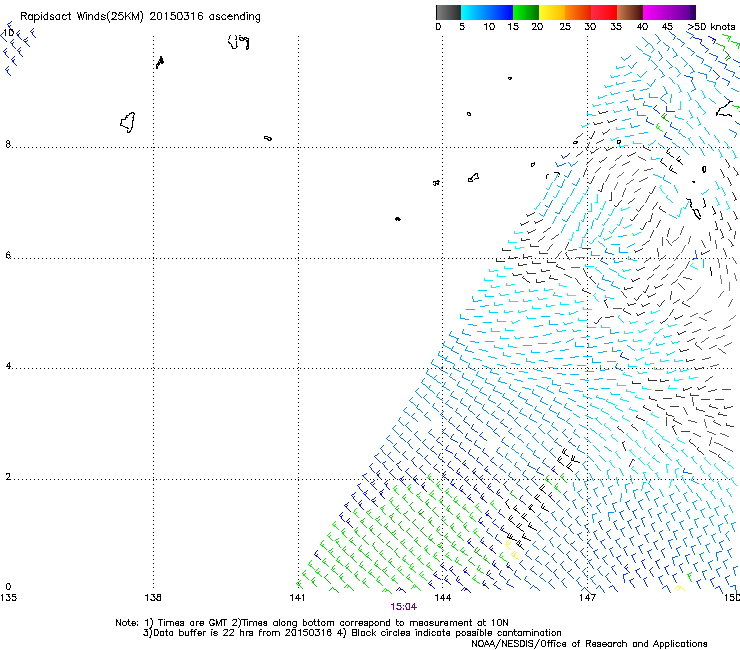Screen dimensions: 740x650
Task: Click the '40' label under the color bar
Action: [642, 27]
